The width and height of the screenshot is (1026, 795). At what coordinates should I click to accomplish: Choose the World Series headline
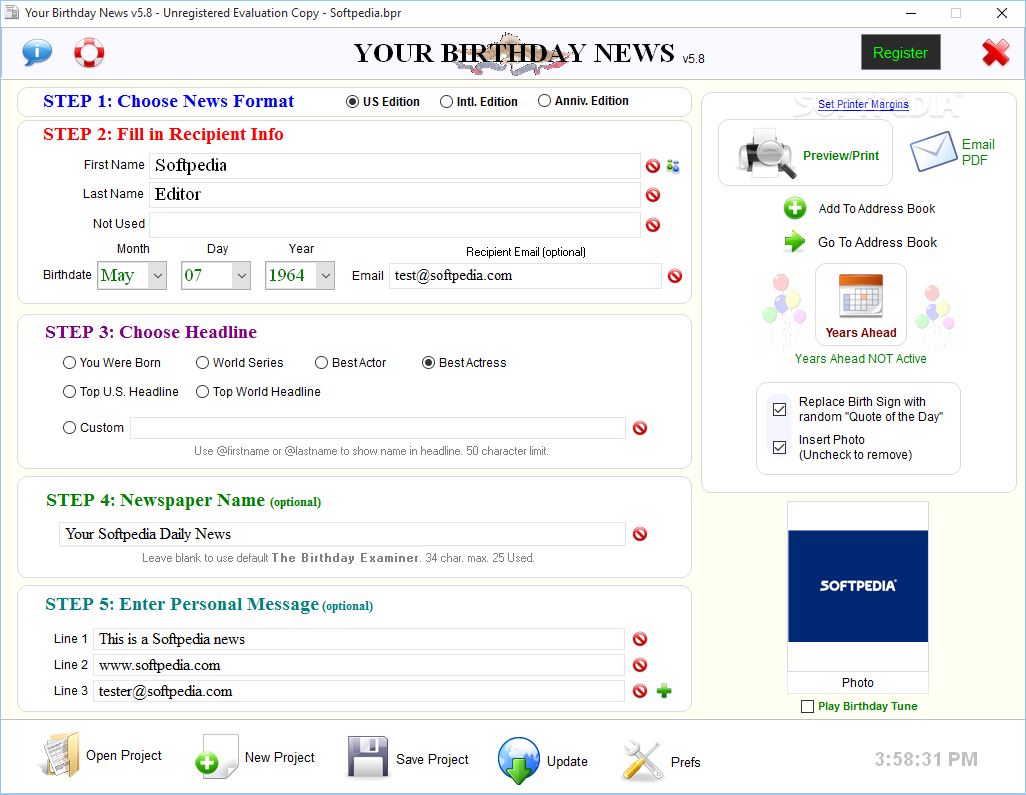point(202,362)
